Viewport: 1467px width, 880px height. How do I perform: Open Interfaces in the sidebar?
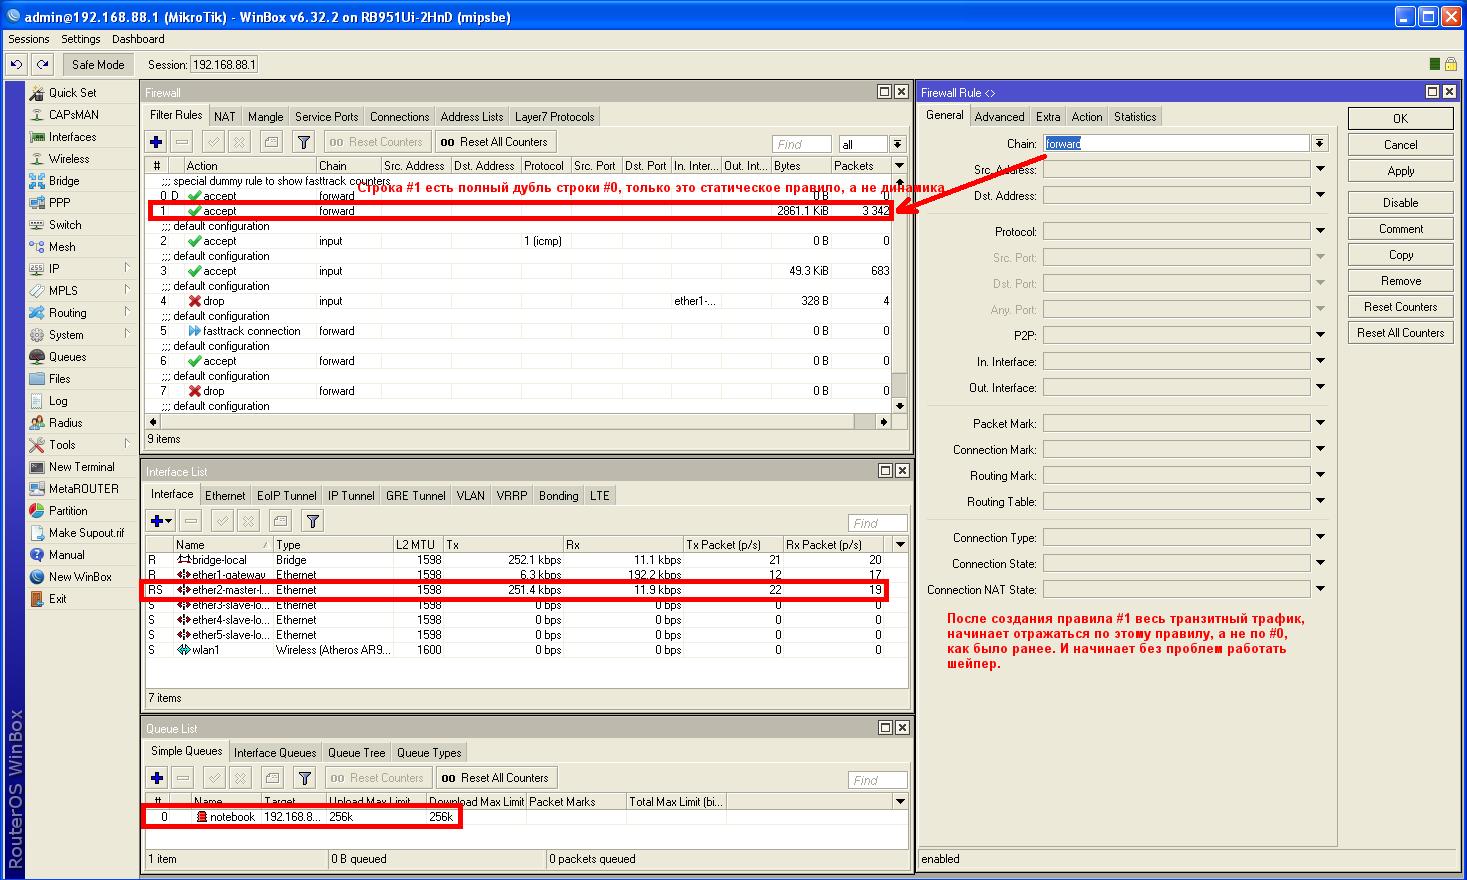coord(72,137)
